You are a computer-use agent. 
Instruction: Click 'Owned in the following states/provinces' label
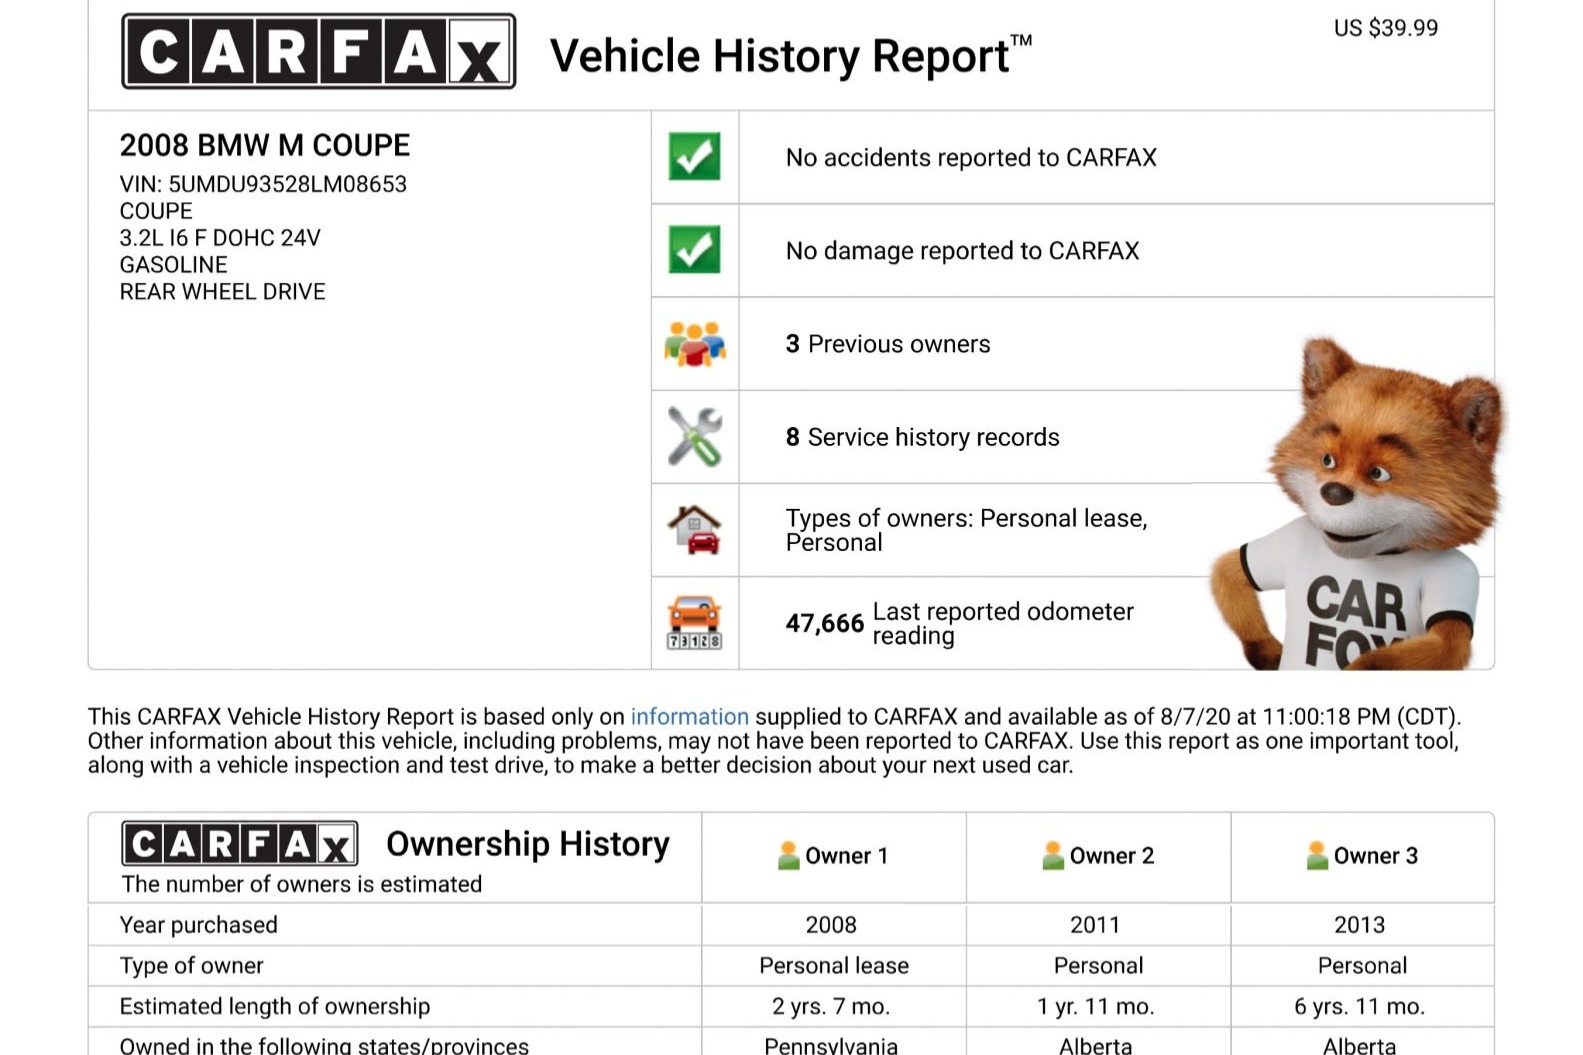click(x=324, y=1045)
